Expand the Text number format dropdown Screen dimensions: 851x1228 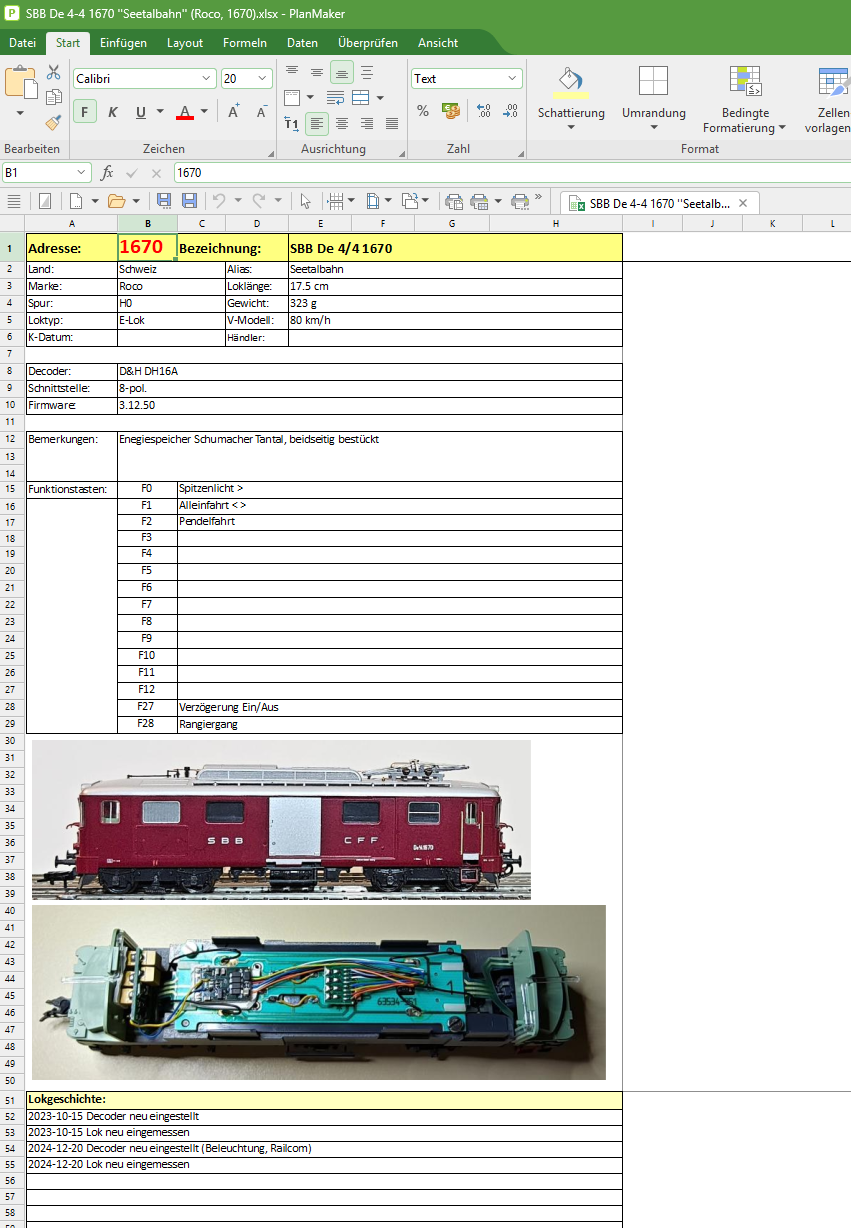(x=512, y=79)
